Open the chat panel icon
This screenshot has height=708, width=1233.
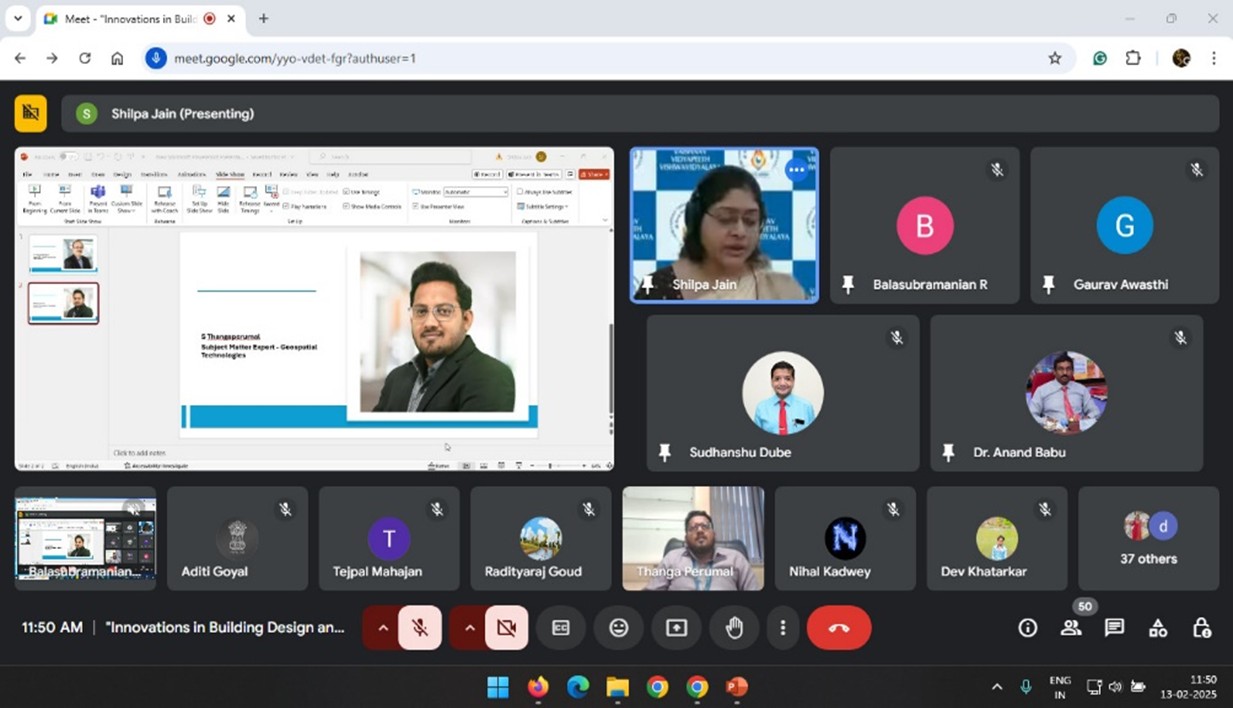pyautogui.click(x=1114, y=628)
